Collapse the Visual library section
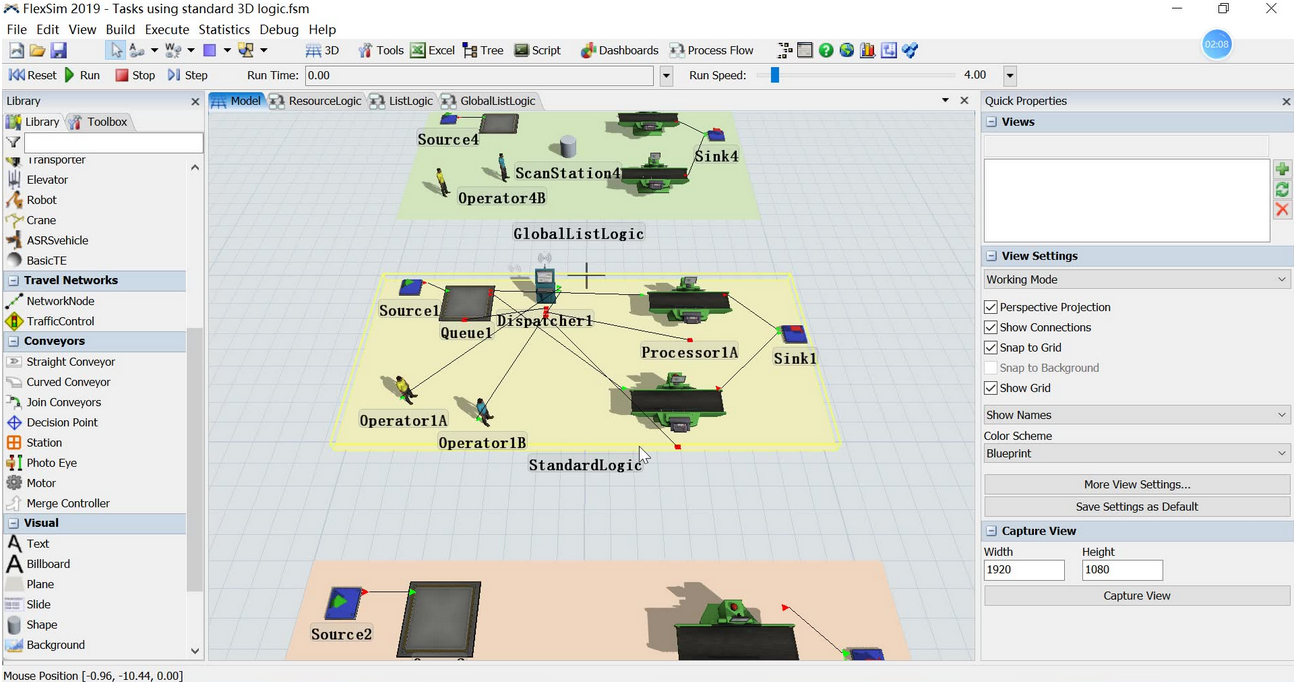1294x682 pixels. 14,523
